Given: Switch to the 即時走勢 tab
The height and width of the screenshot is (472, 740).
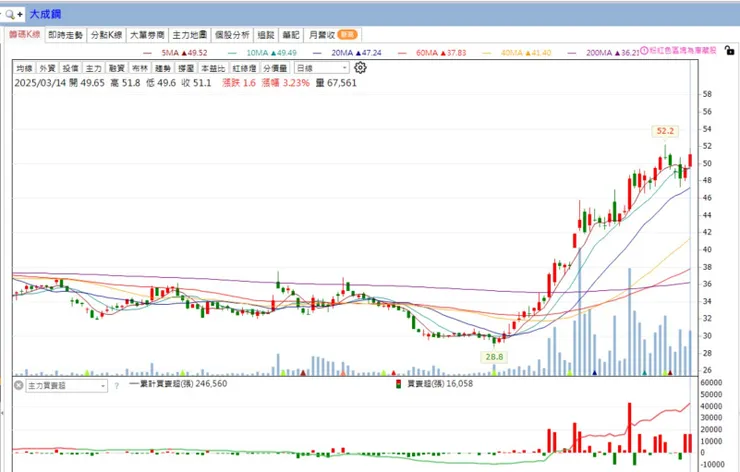Looking at the screenshot, I should (x=66, y=35).
